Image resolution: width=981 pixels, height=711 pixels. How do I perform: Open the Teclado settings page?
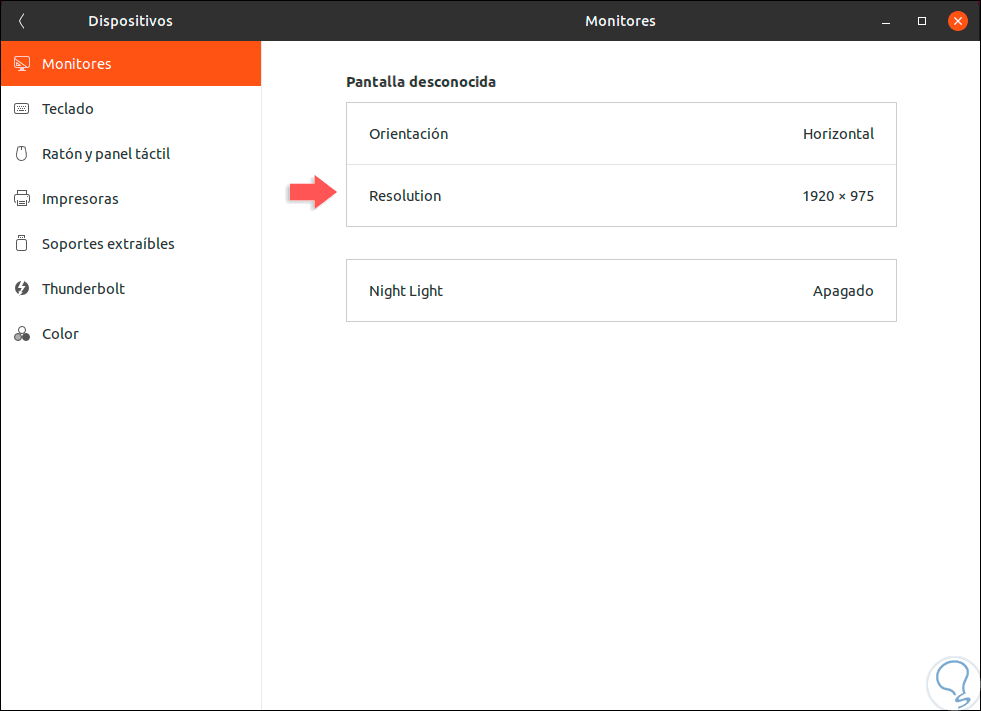click(x=131, y=109)
